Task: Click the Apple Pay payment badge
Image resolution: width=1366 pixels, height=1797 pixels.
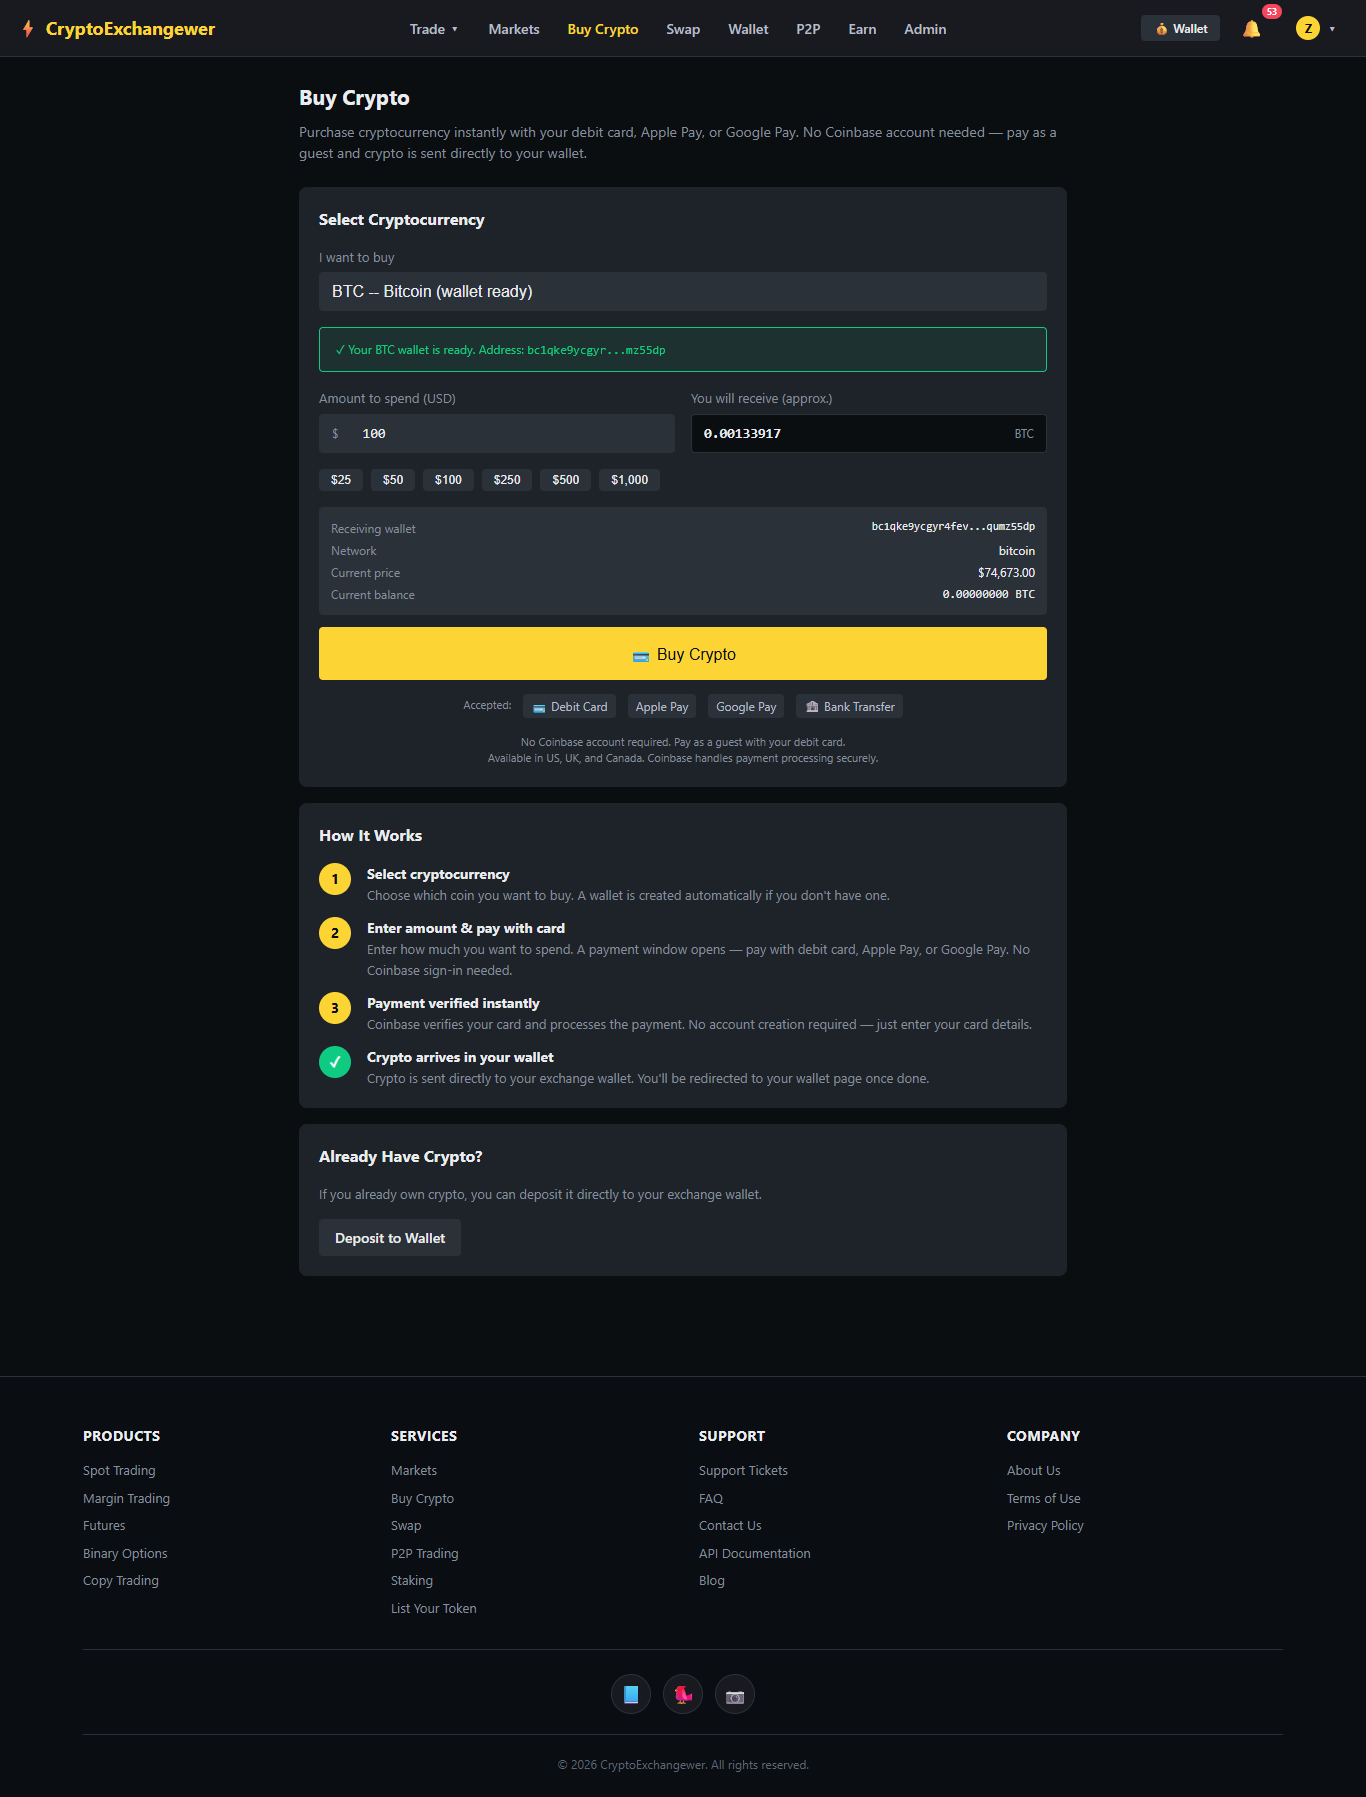Action: 662,707
